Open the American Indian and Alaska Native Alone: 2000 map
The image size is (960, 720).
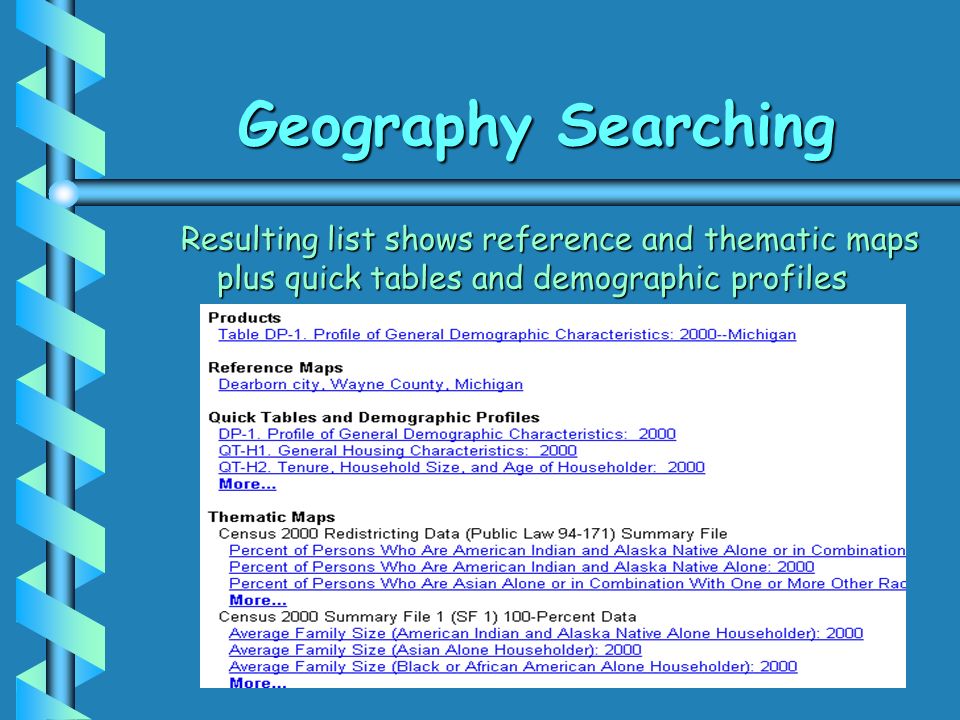coord(522,567)
